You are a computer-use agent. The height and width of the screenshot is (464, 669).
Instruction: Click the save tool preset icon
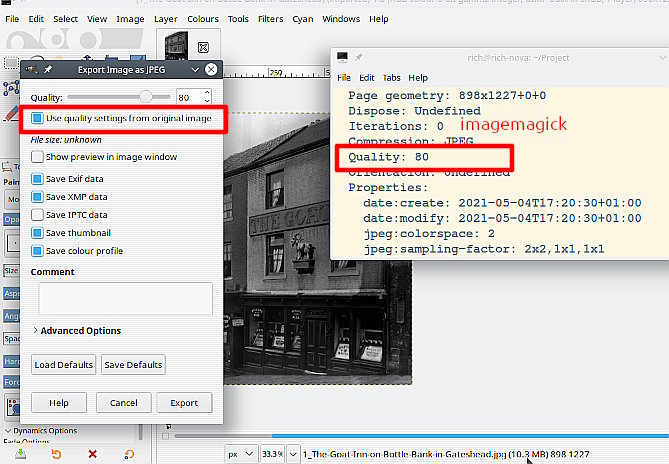(21, 453)
